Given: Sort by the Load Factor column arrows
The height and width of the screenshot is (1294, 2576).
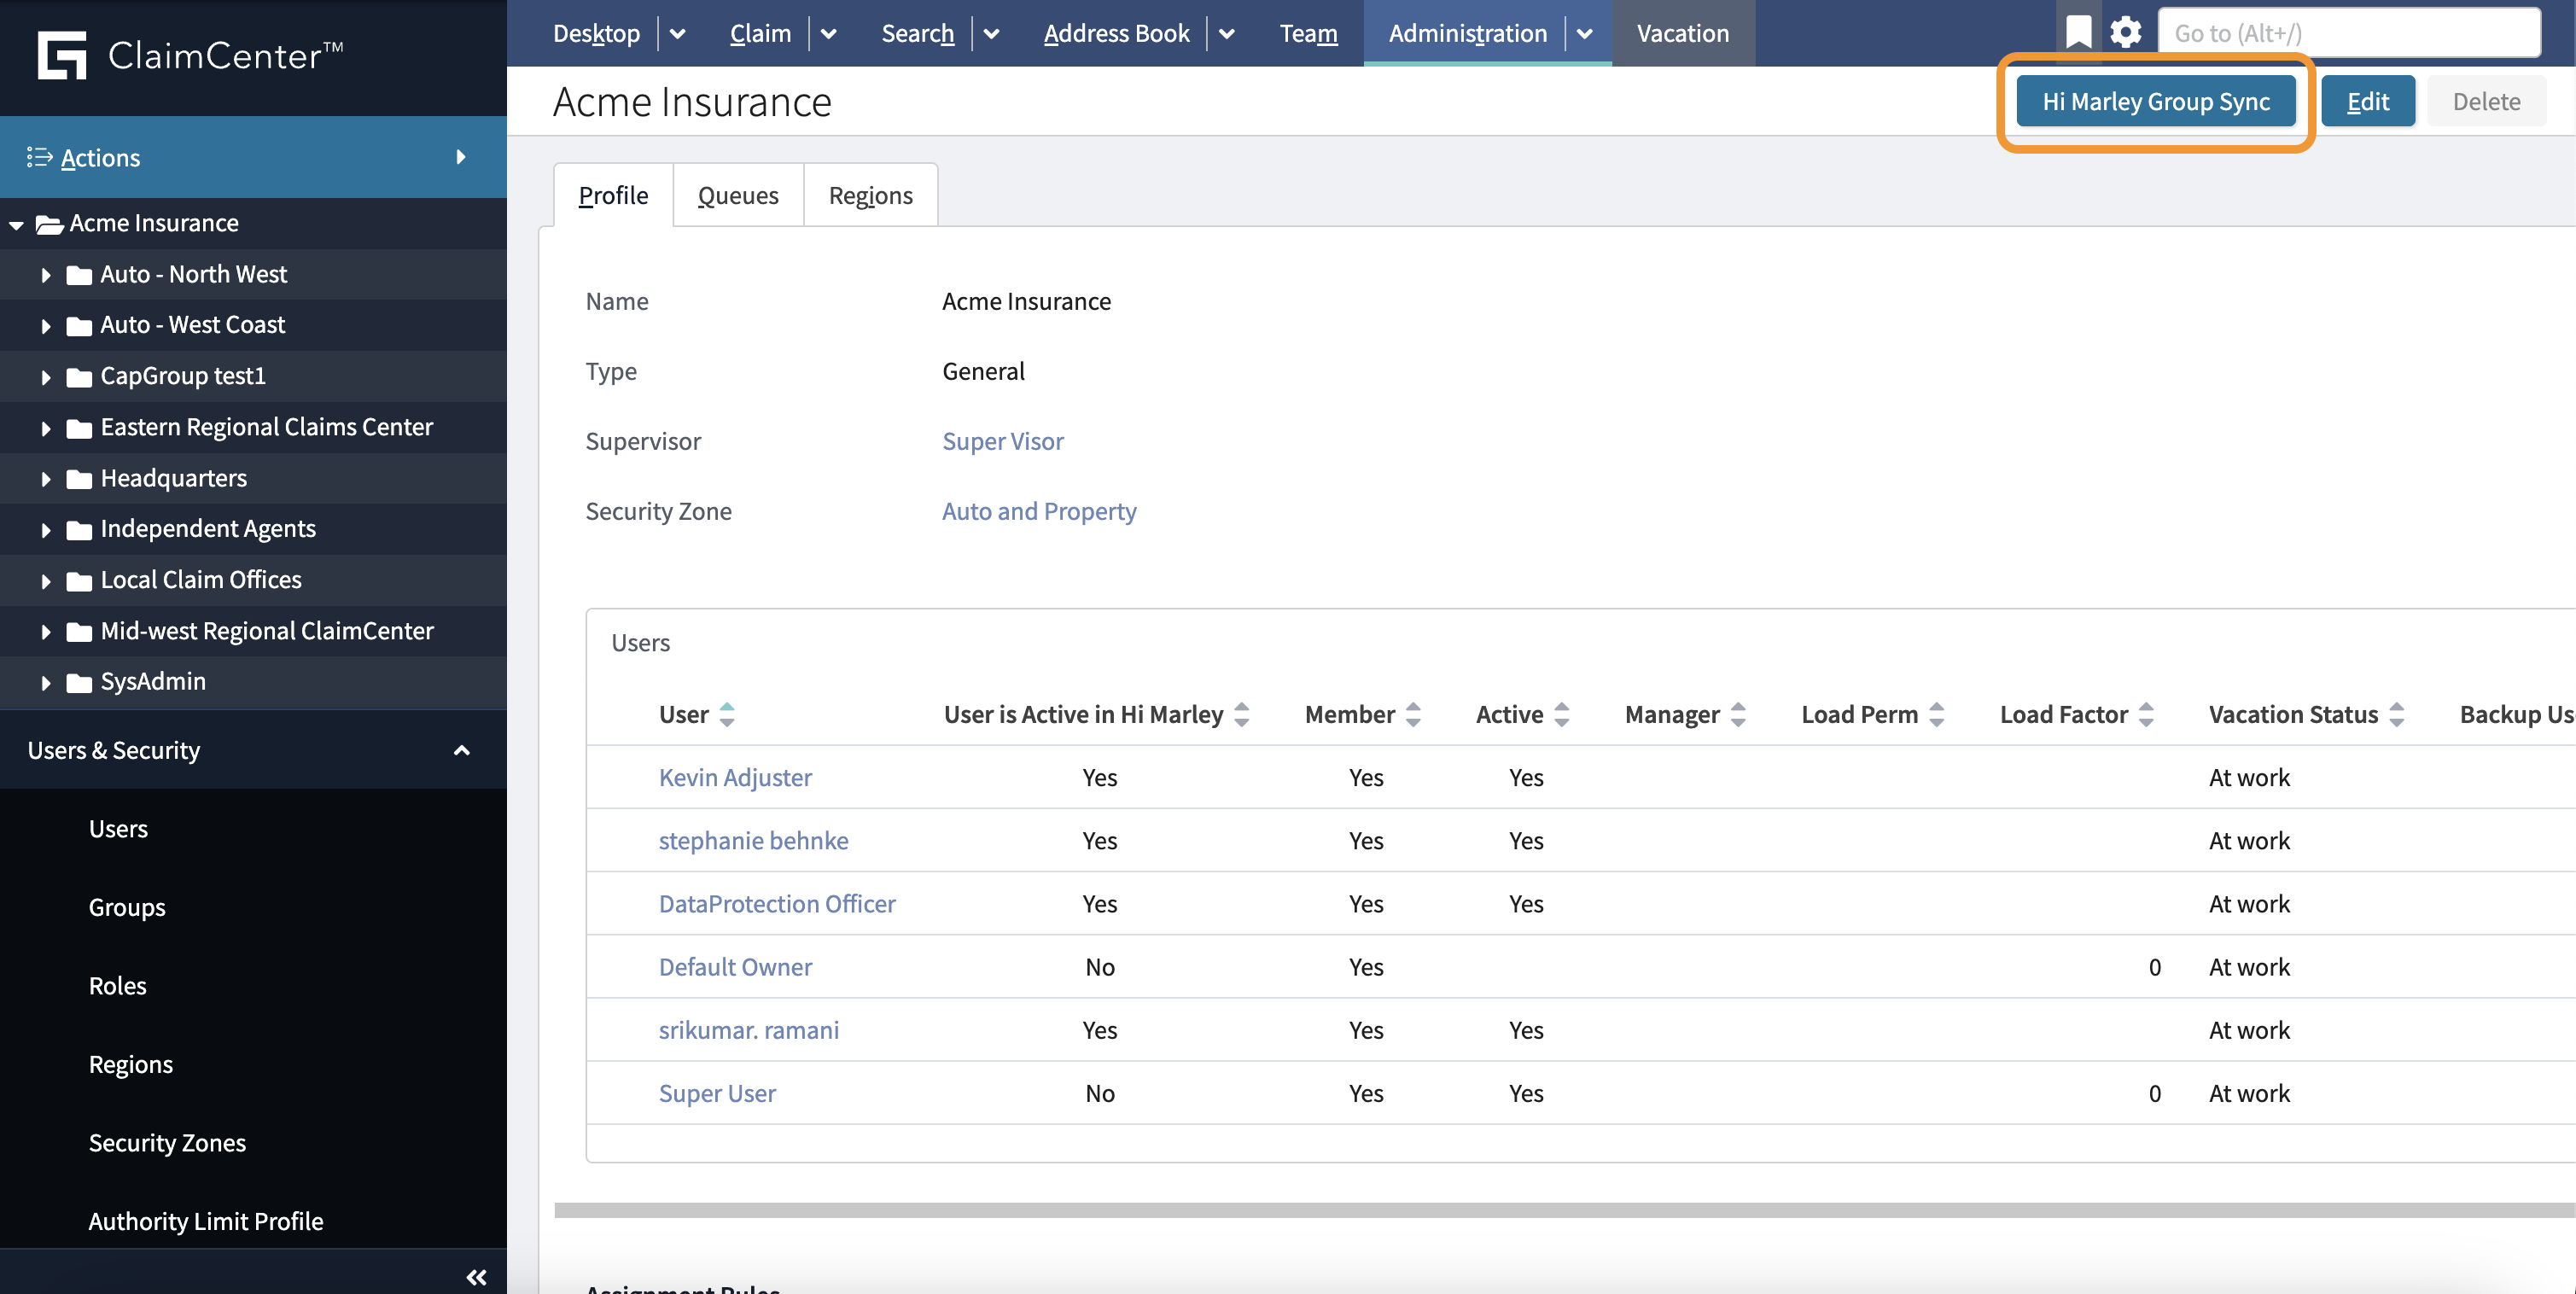Looking at the screenshot, I should coord(2146,714).
